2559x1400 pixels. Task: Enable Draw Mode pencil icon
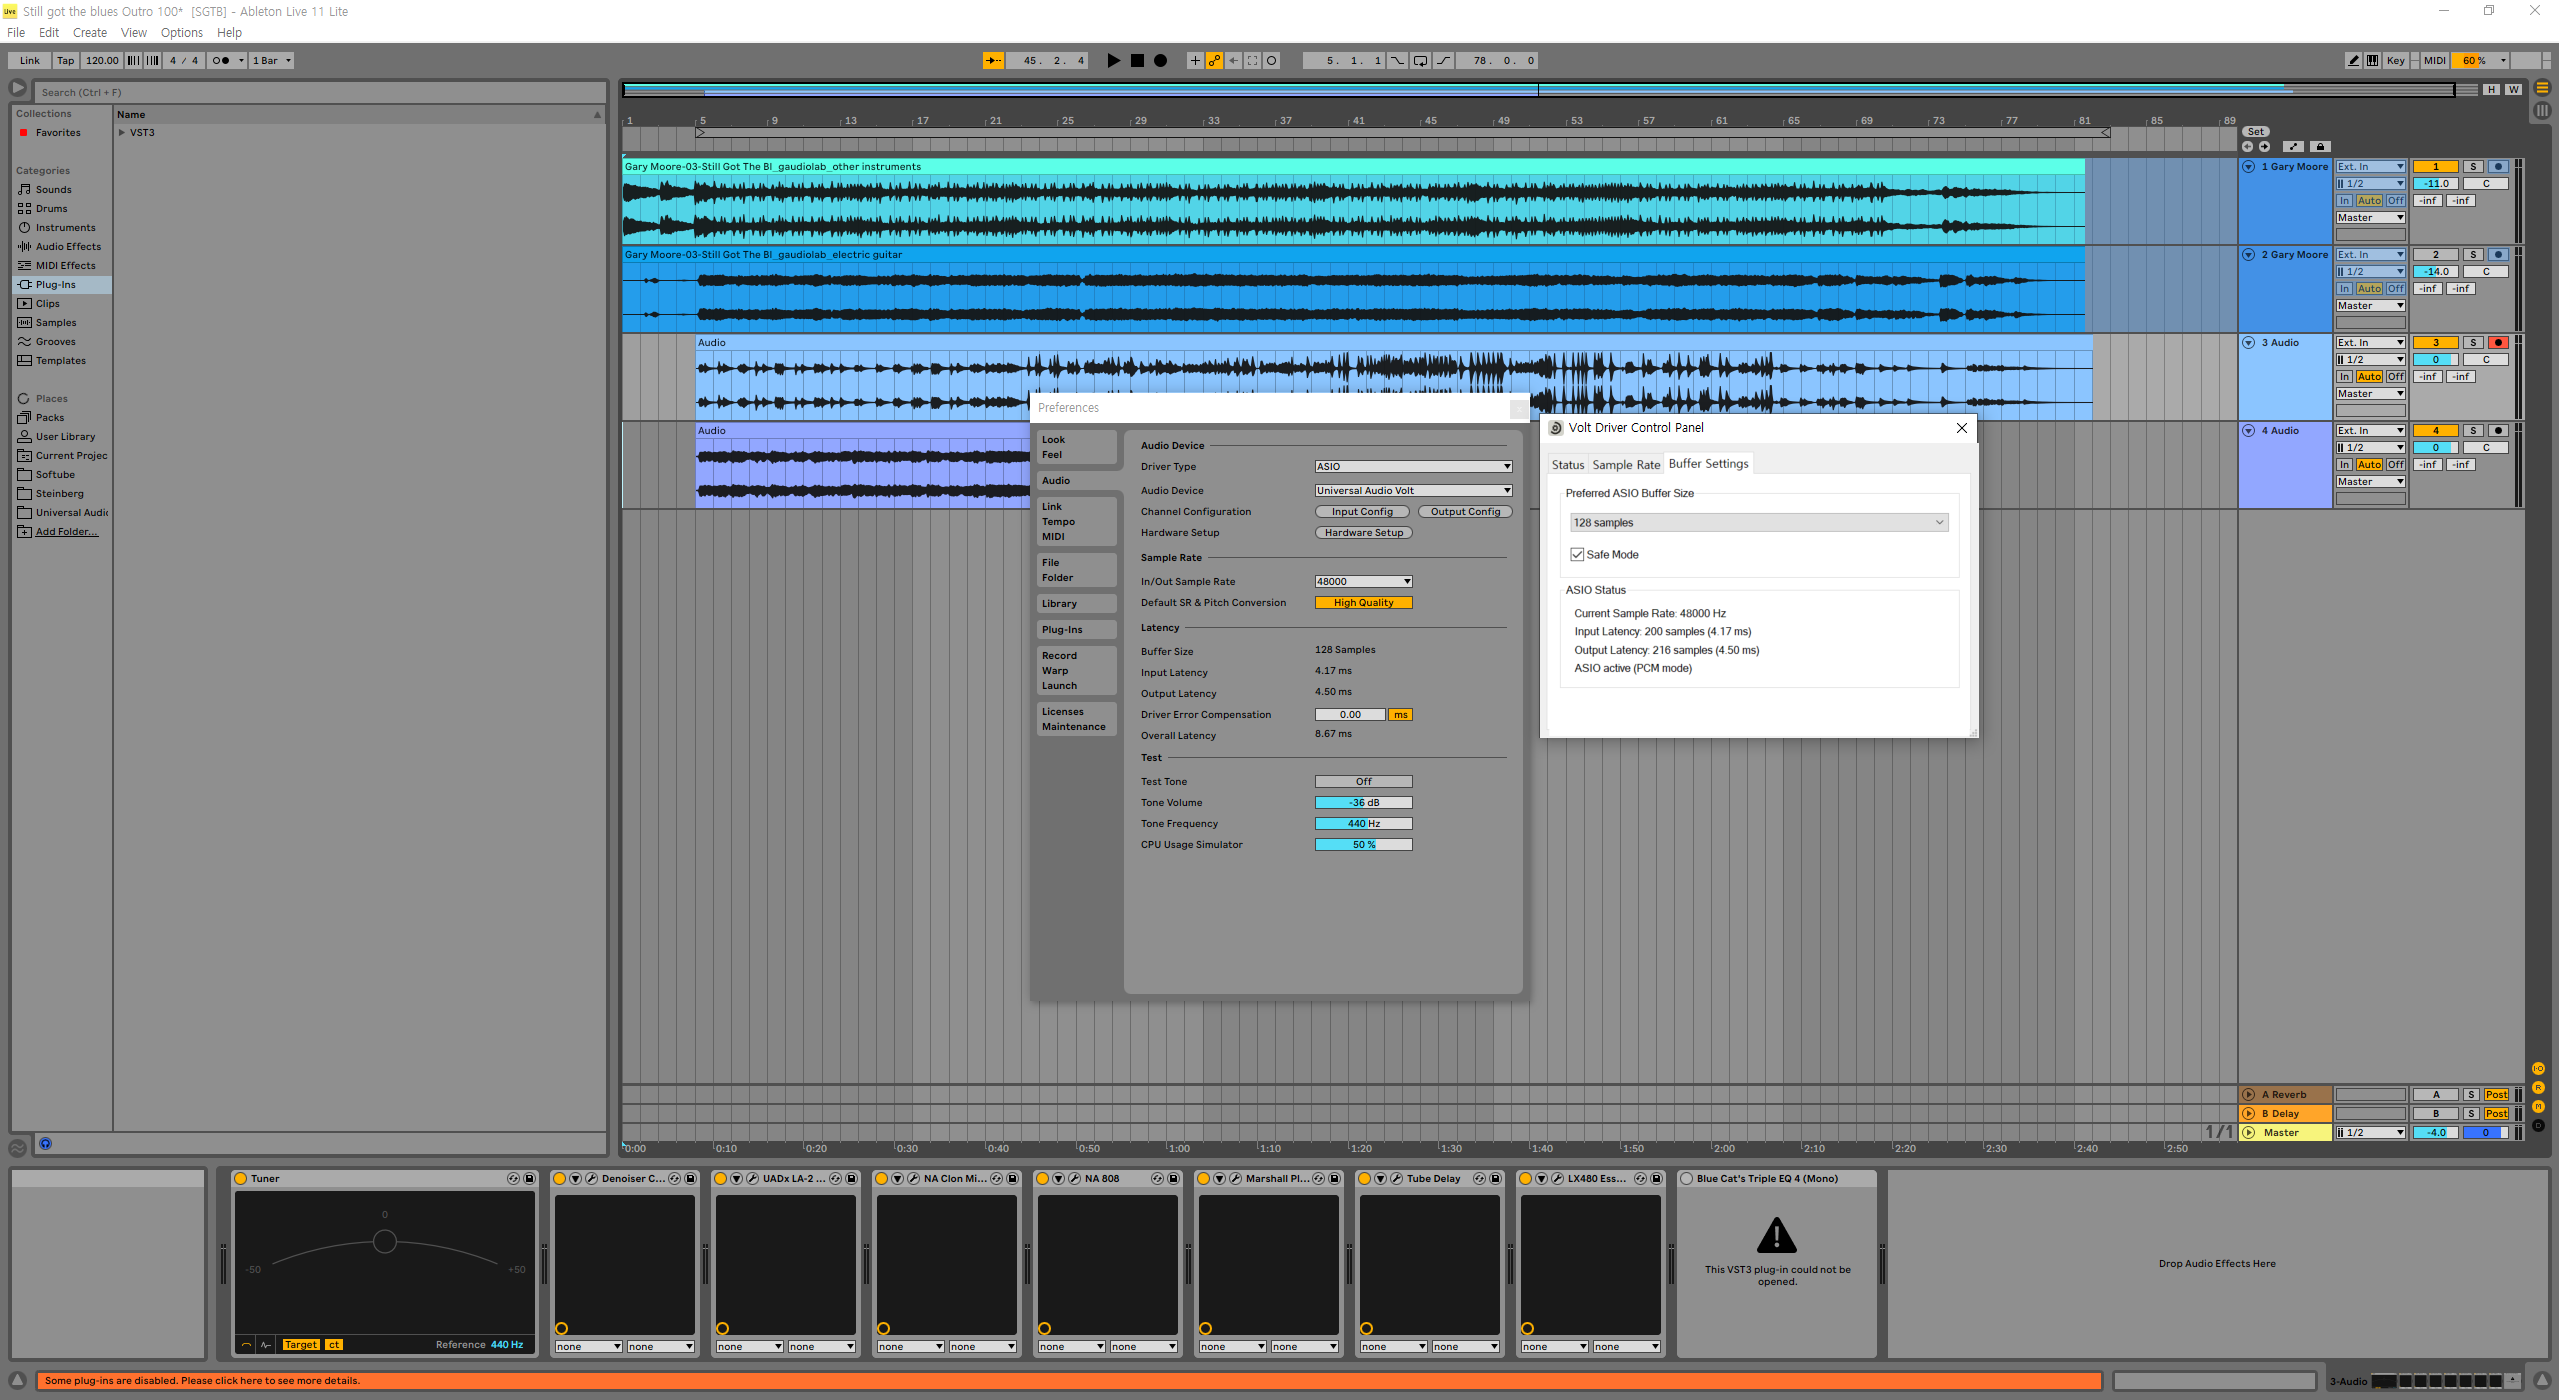(2353, 61)
